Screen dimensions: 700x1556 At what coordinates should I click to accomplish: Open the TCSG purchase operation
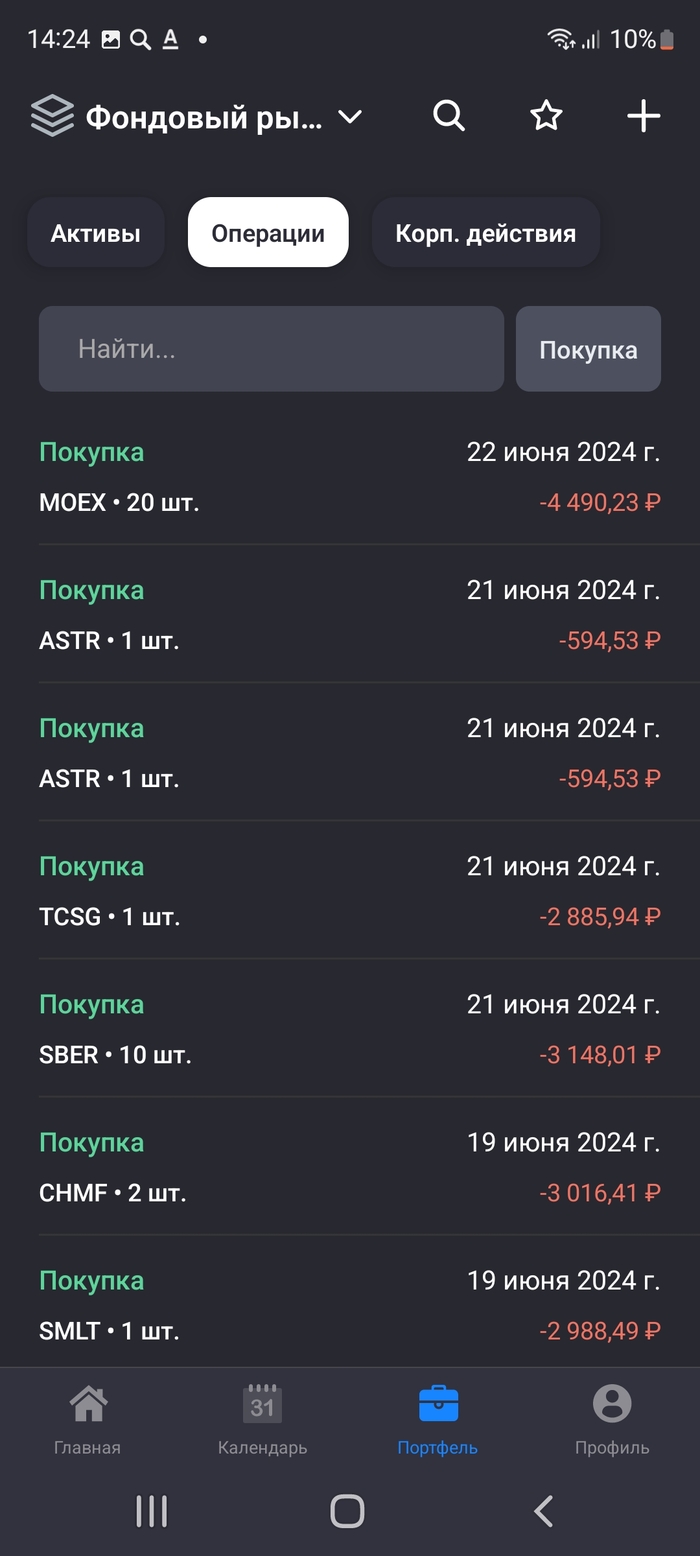click(x=350, y=890)
